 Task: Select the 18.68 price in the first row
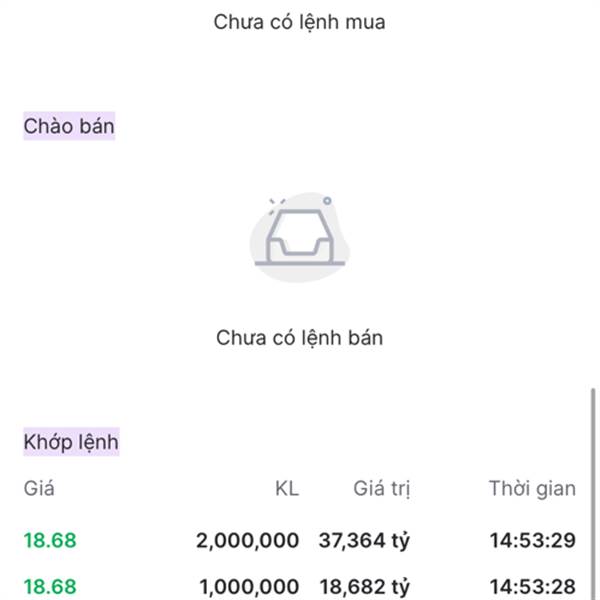pos(50,540)
